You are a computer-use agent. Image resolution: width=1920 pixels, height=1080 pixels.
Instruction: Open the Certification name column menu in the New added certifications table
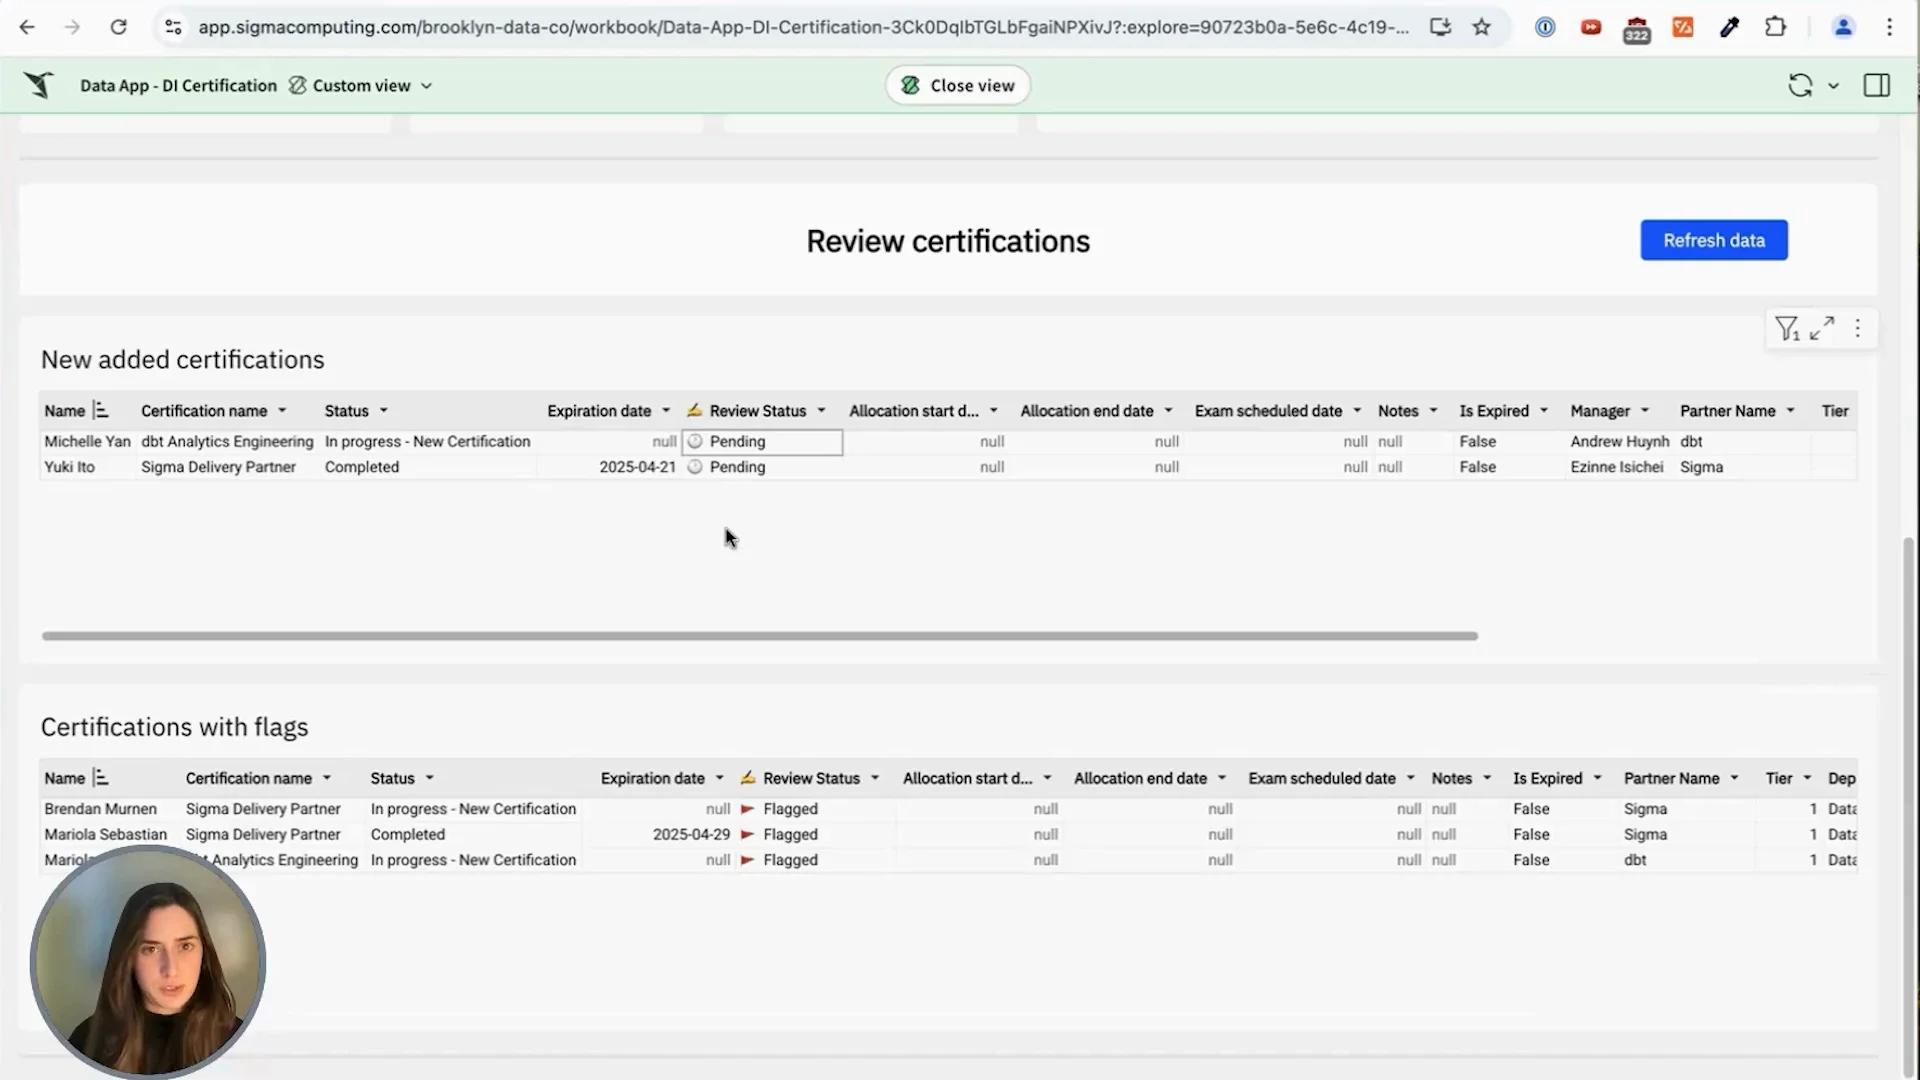pos(282,411)
